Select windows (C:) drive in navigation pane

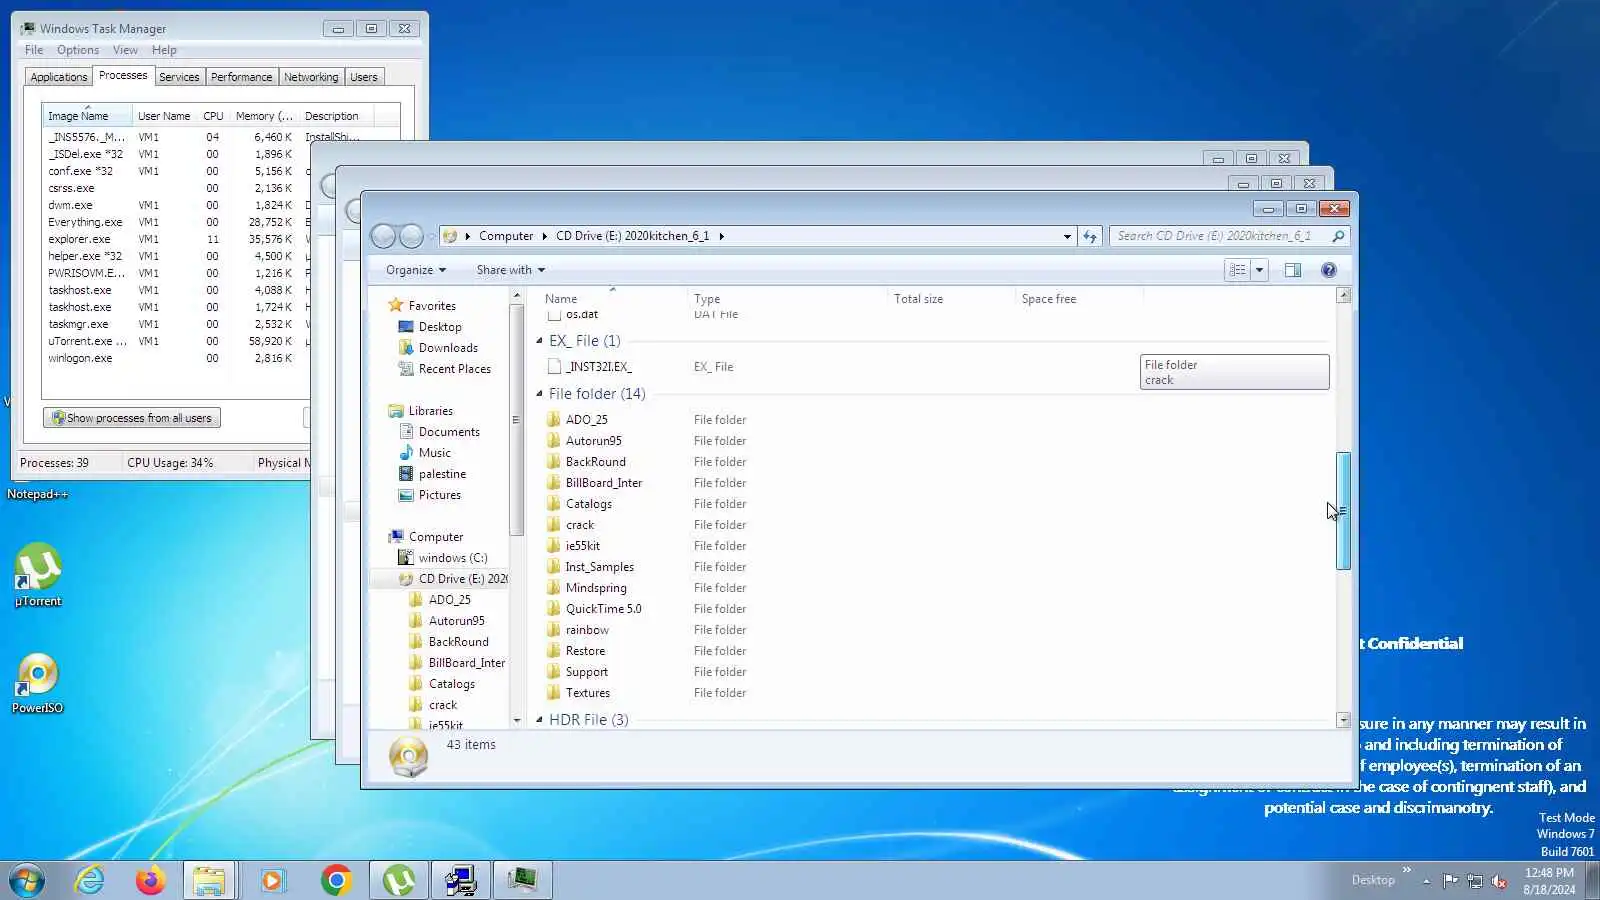tap(452, 558)
